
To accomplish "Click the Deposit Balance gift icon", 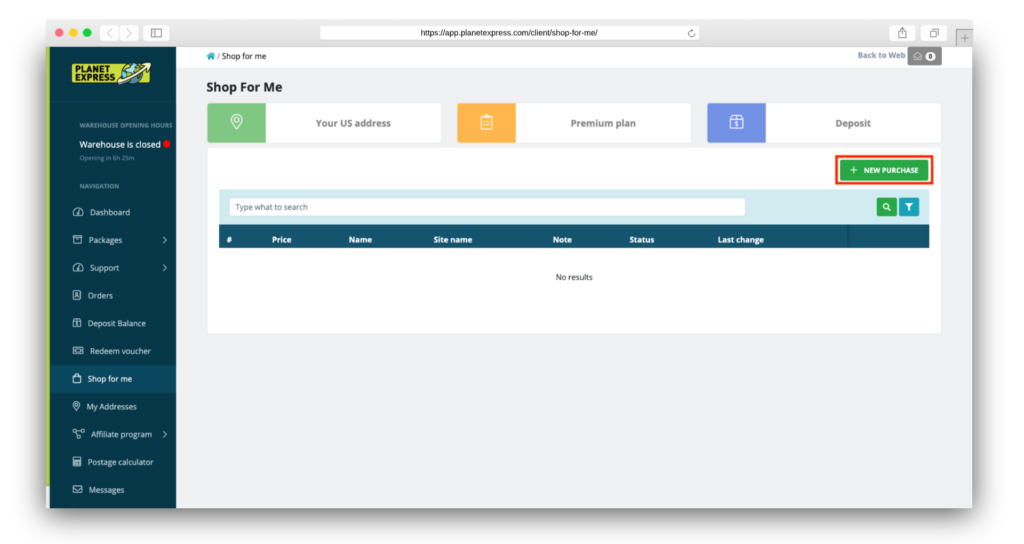I will (x=77, y=323).
